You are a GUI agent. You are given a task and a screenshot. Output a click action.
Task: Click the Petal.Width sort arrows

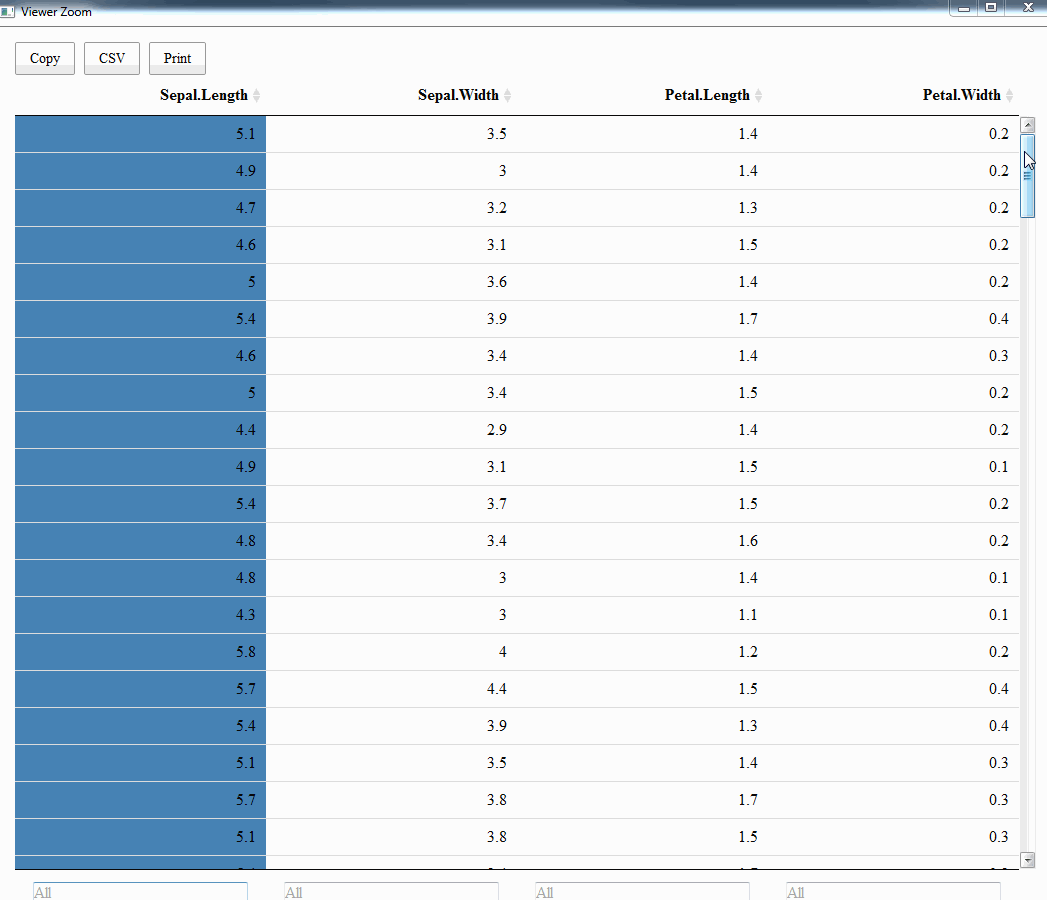click(x=1010, y=95)
